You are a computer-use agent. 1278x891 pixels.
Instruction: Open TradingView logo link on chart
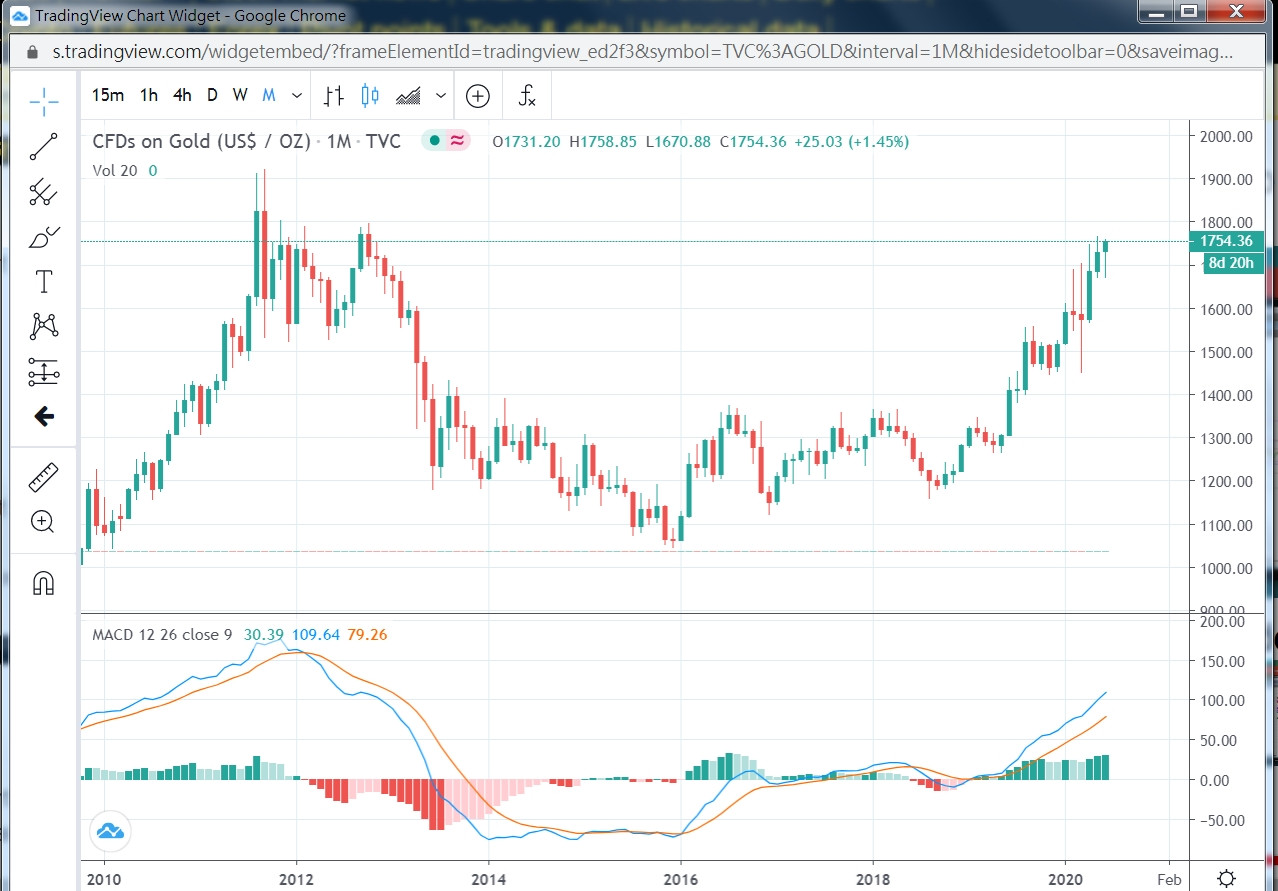point(110,830)
